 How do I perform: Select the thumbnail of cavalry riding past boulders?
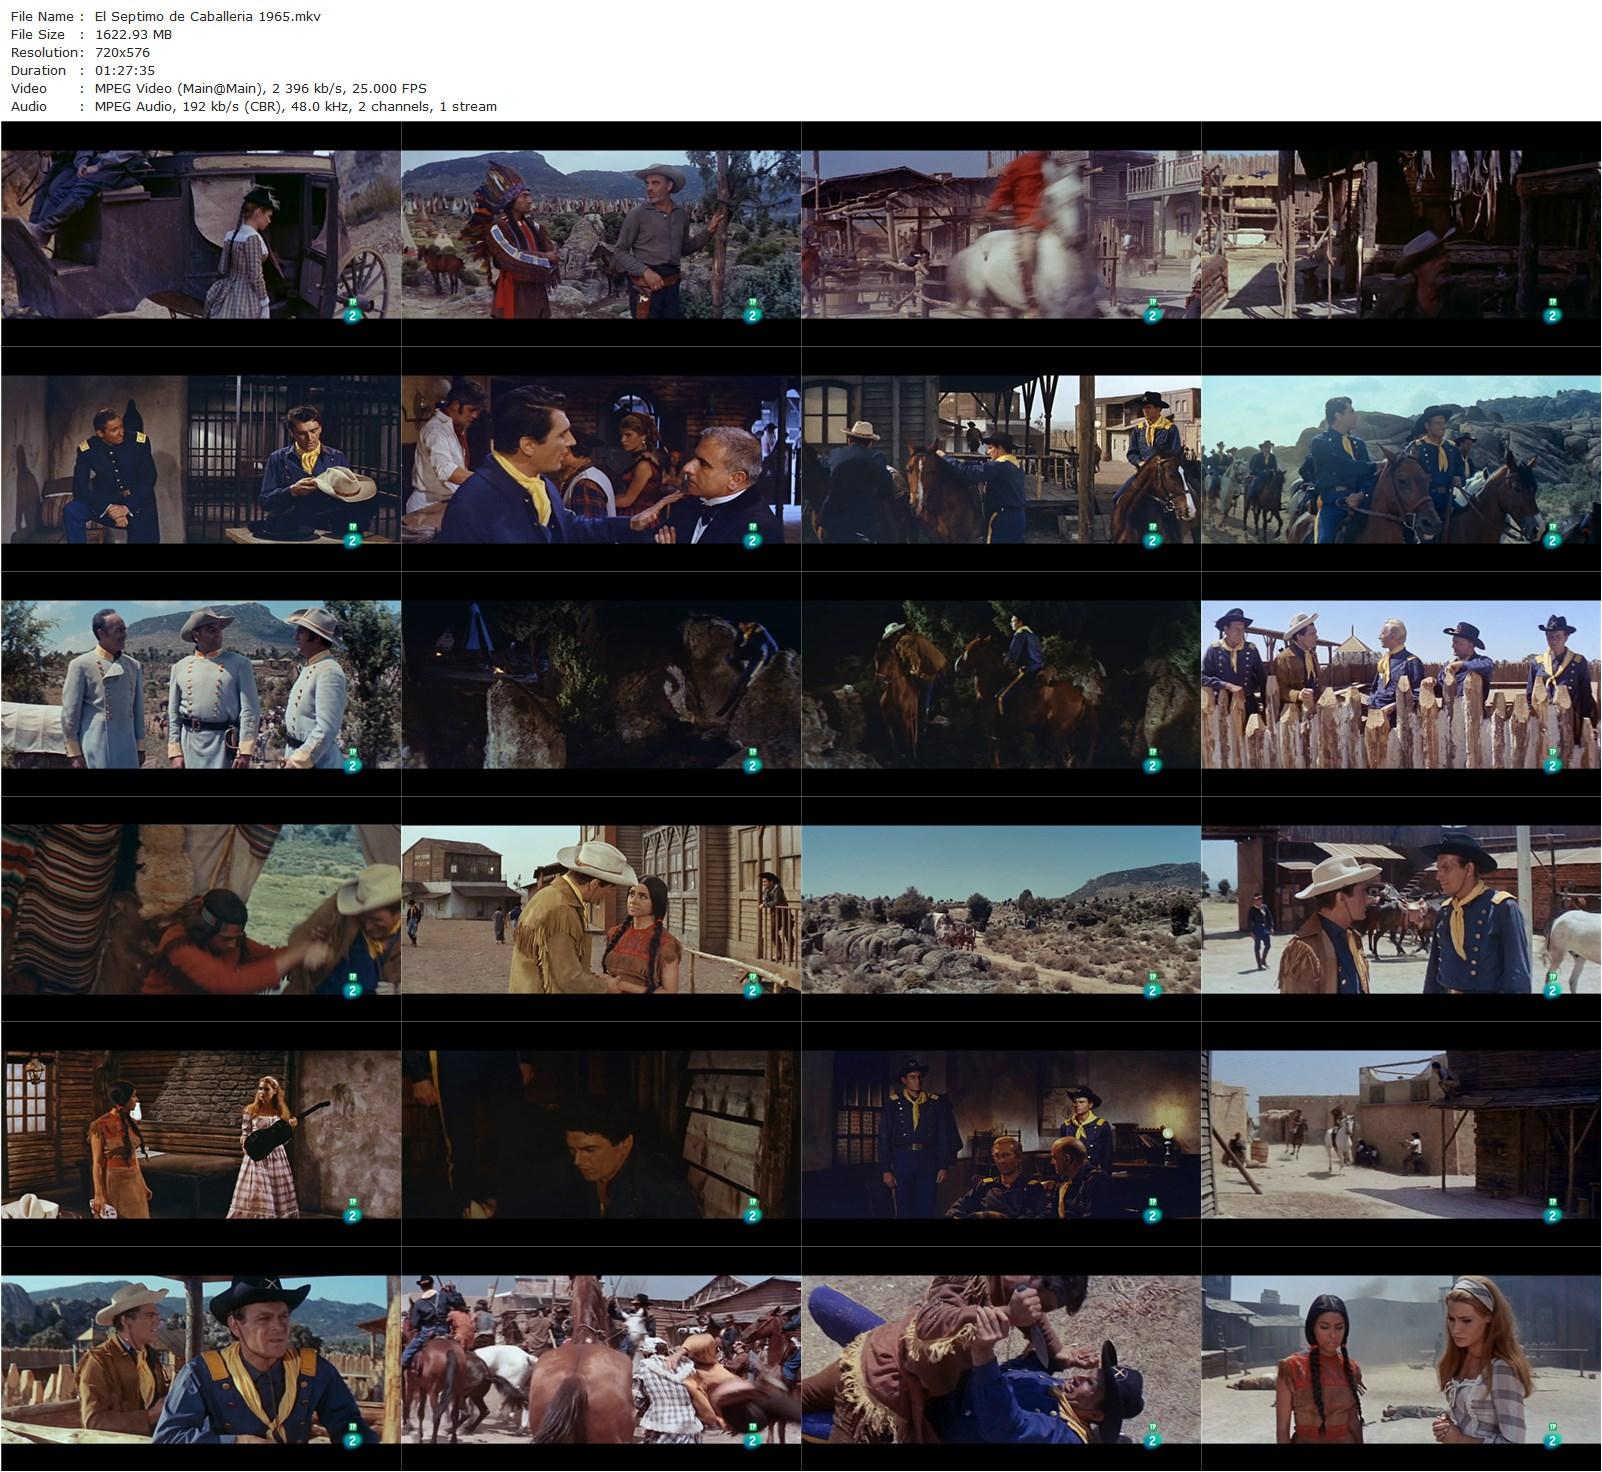pos(1400,460)
